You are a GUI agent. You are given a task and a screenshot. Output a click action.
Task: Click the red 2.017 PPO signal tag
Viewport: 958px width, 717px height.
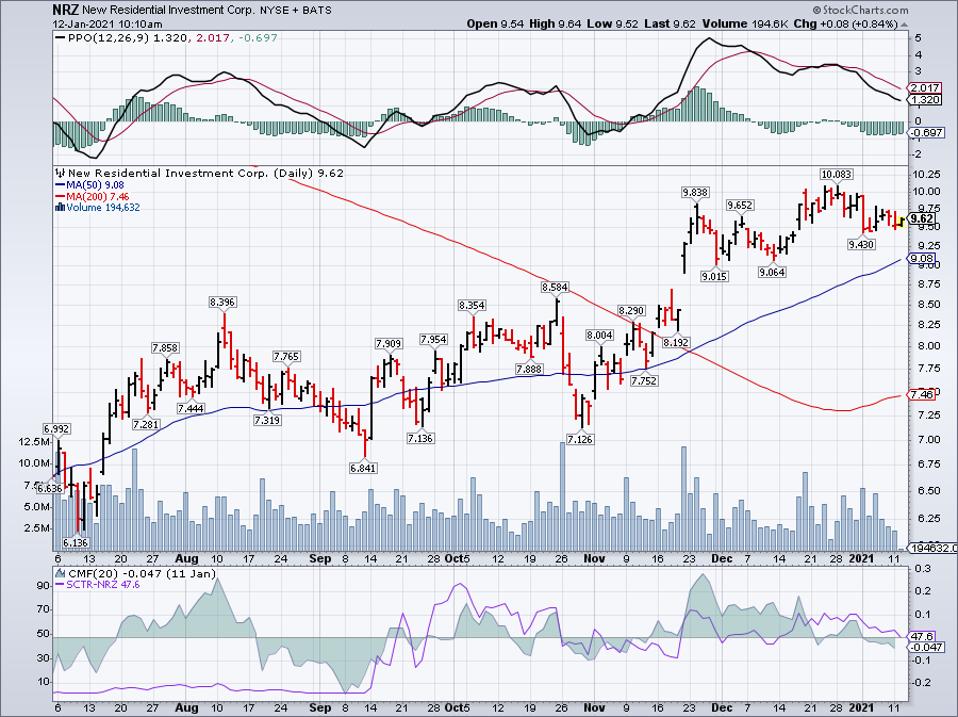pyautogui.click(x=925, y=88)
